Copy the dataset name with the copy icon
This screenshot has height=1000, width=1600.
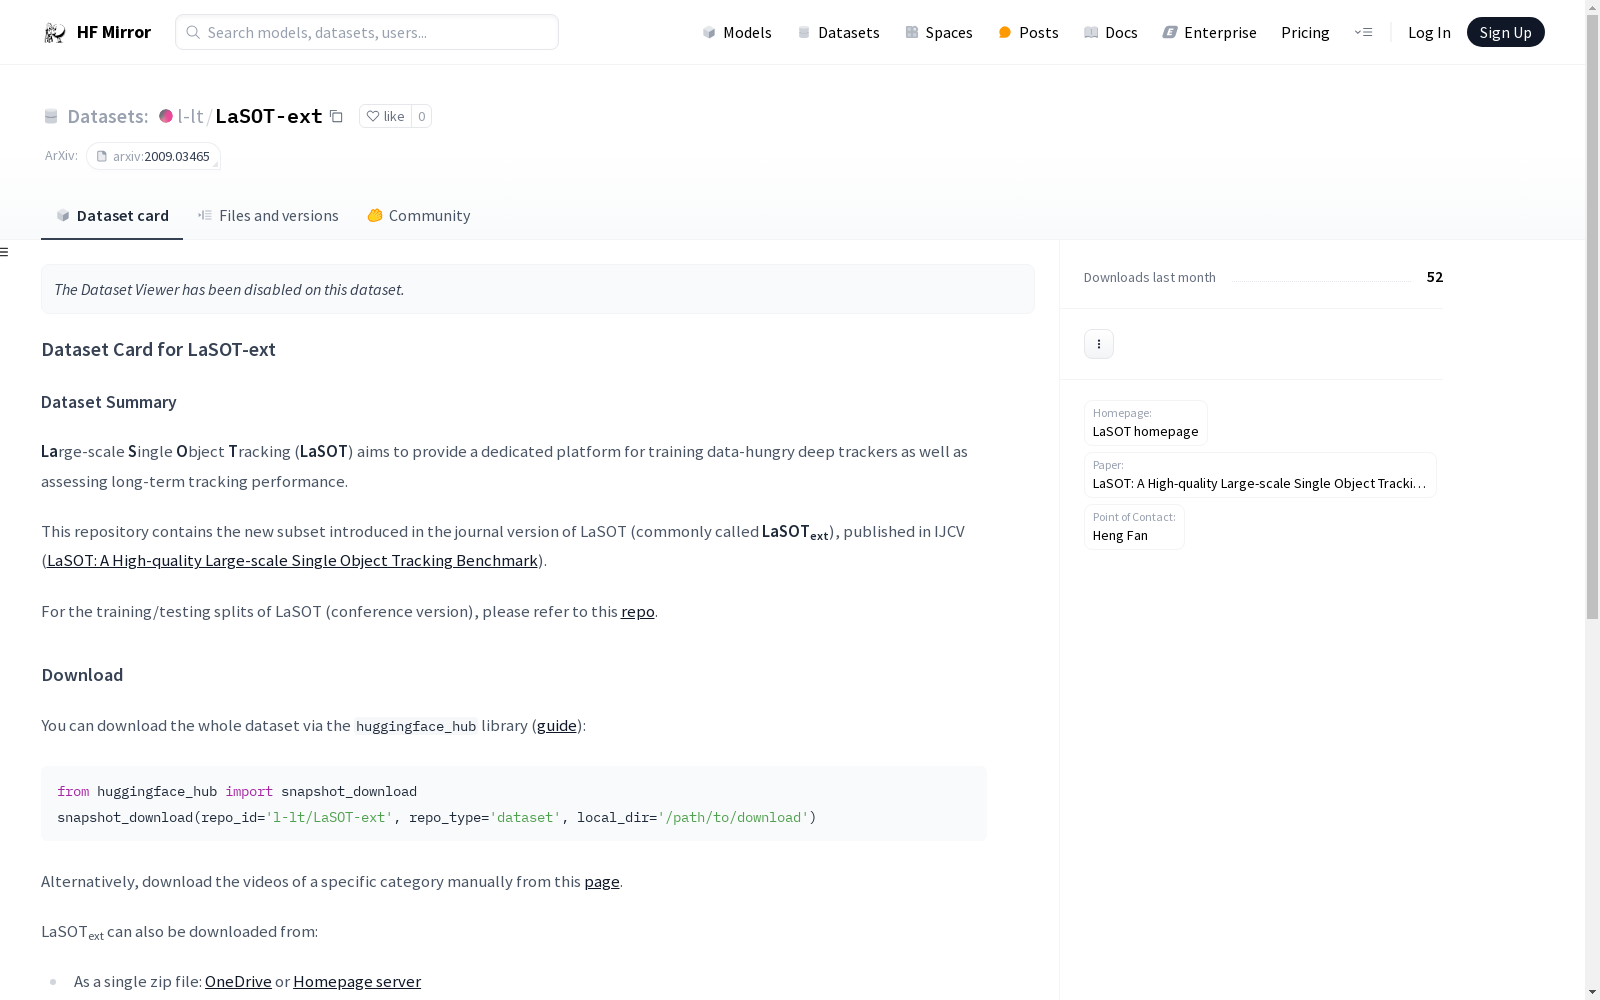337,117
